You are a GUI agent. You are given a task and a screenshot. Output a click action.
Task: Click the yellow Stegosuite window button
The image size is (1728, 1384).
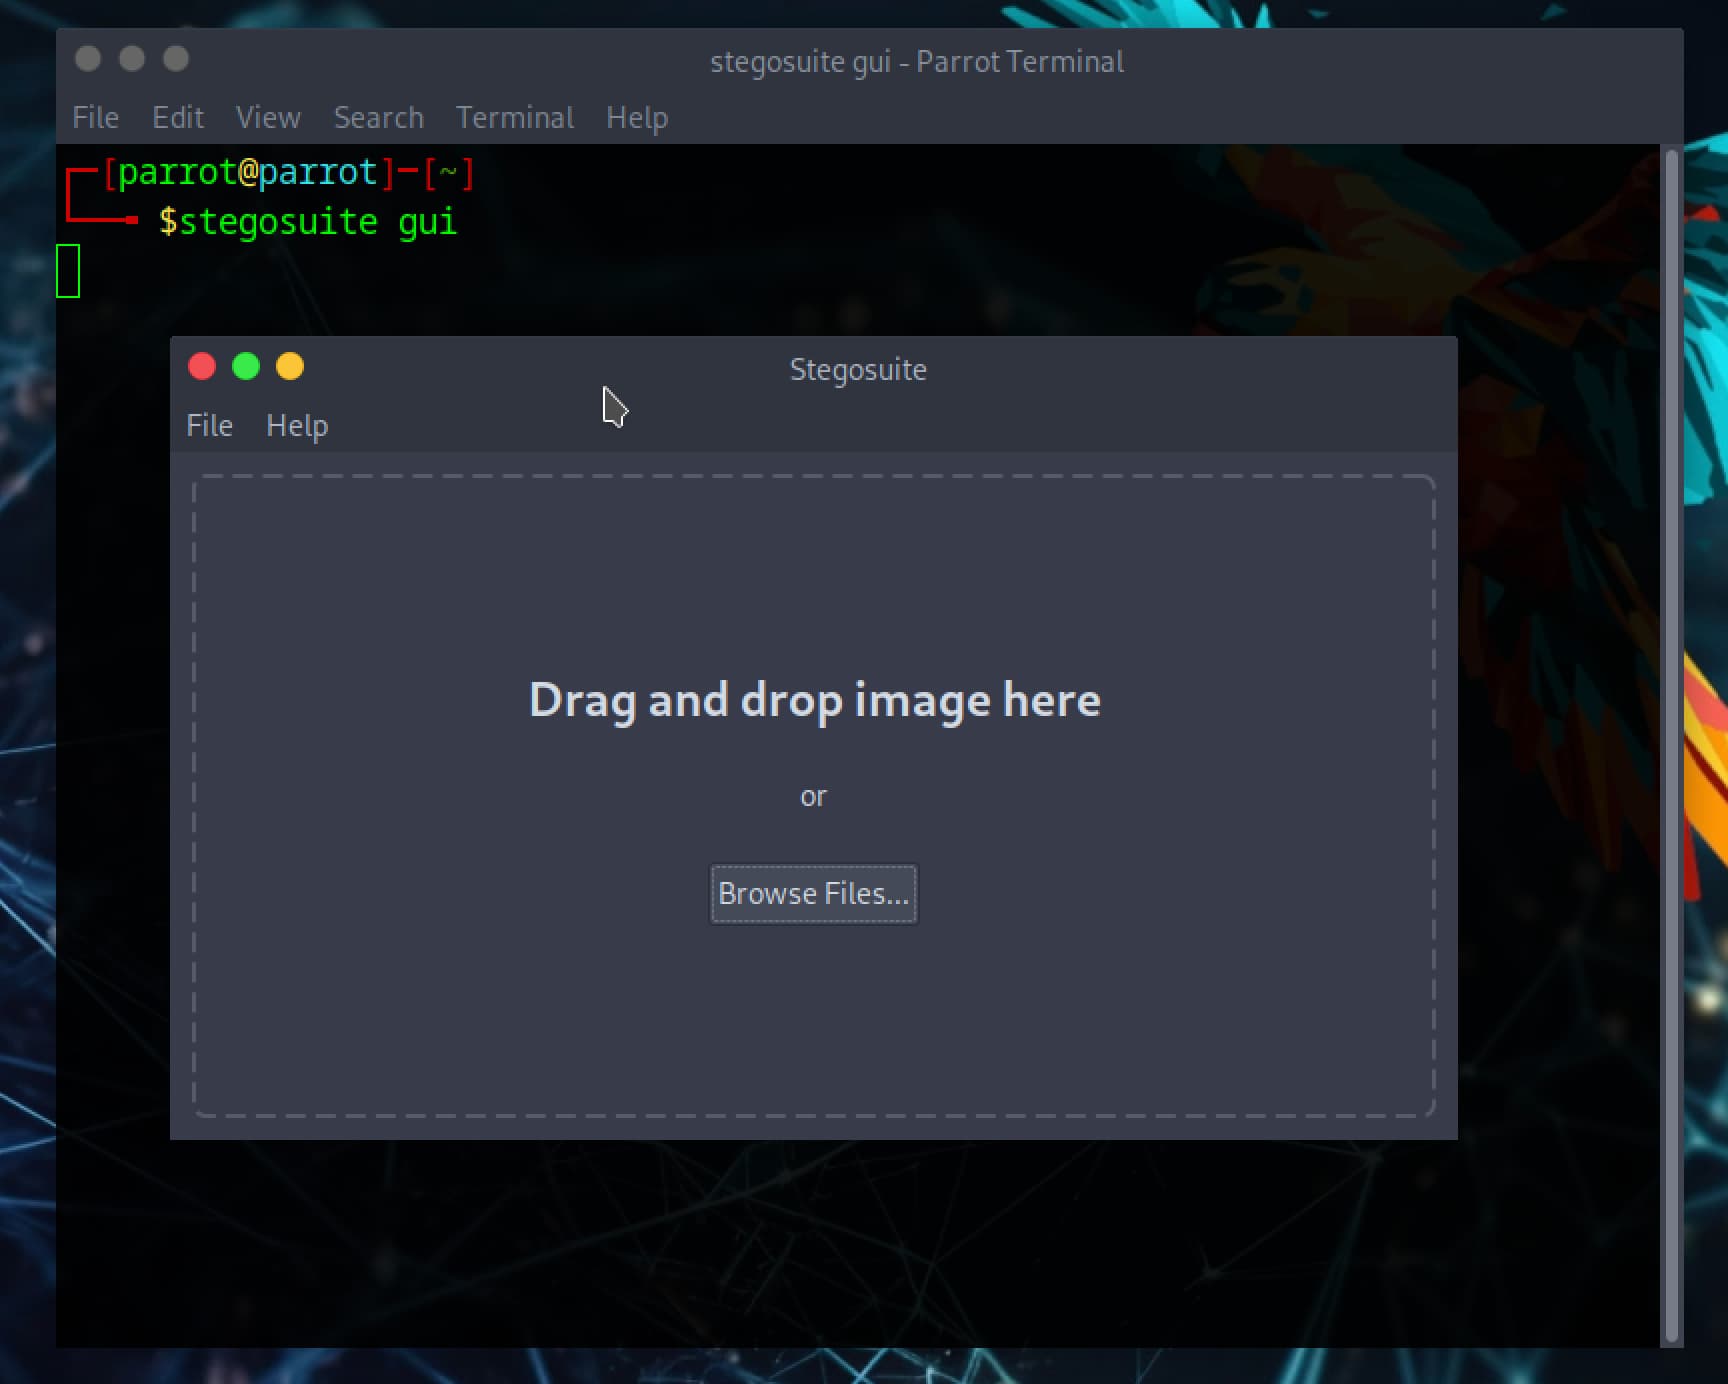290,367
